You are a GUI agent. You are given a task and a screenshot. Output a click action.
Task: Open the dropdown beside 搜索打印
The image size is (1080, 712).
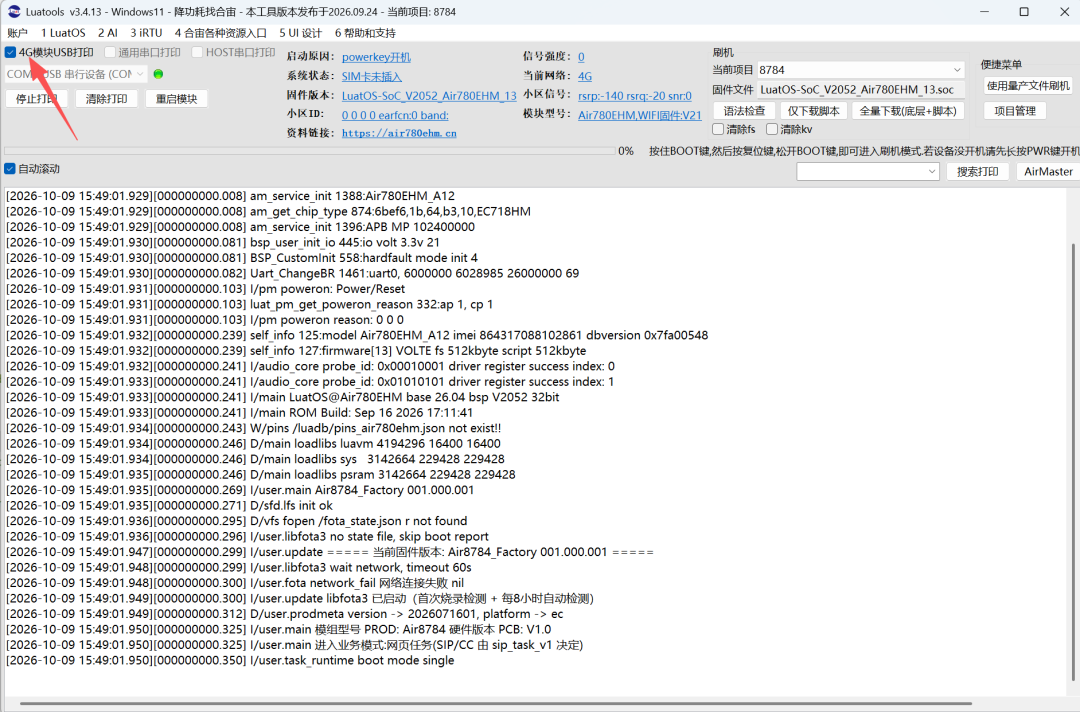(868, 171)
